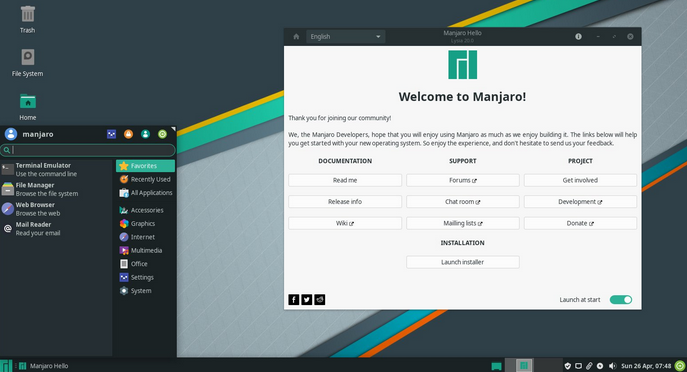Open settings manager icon in menu header
687x372 pixels.
111,134
